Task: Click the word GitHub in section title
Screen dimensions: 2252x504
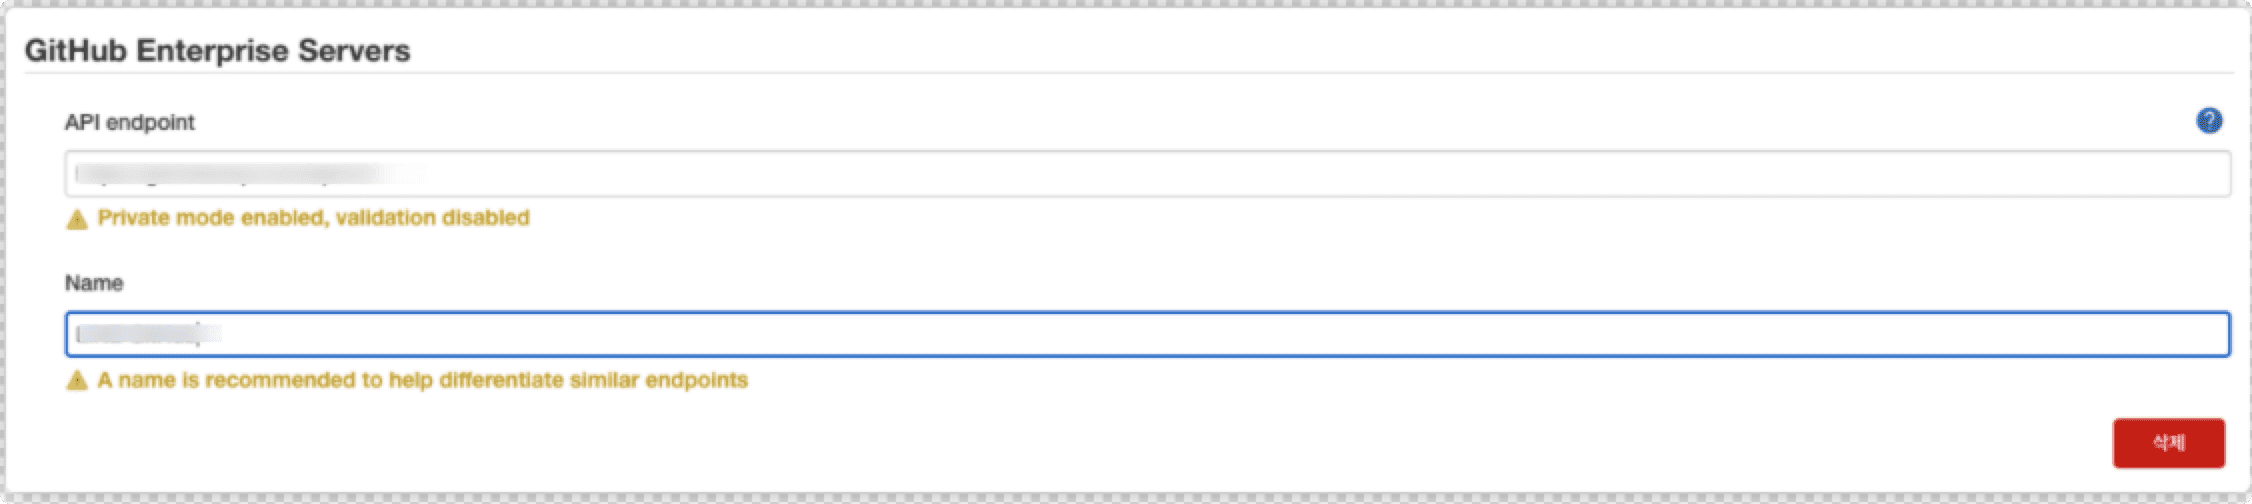Action: pyautogui.click(x=75, y=51)
